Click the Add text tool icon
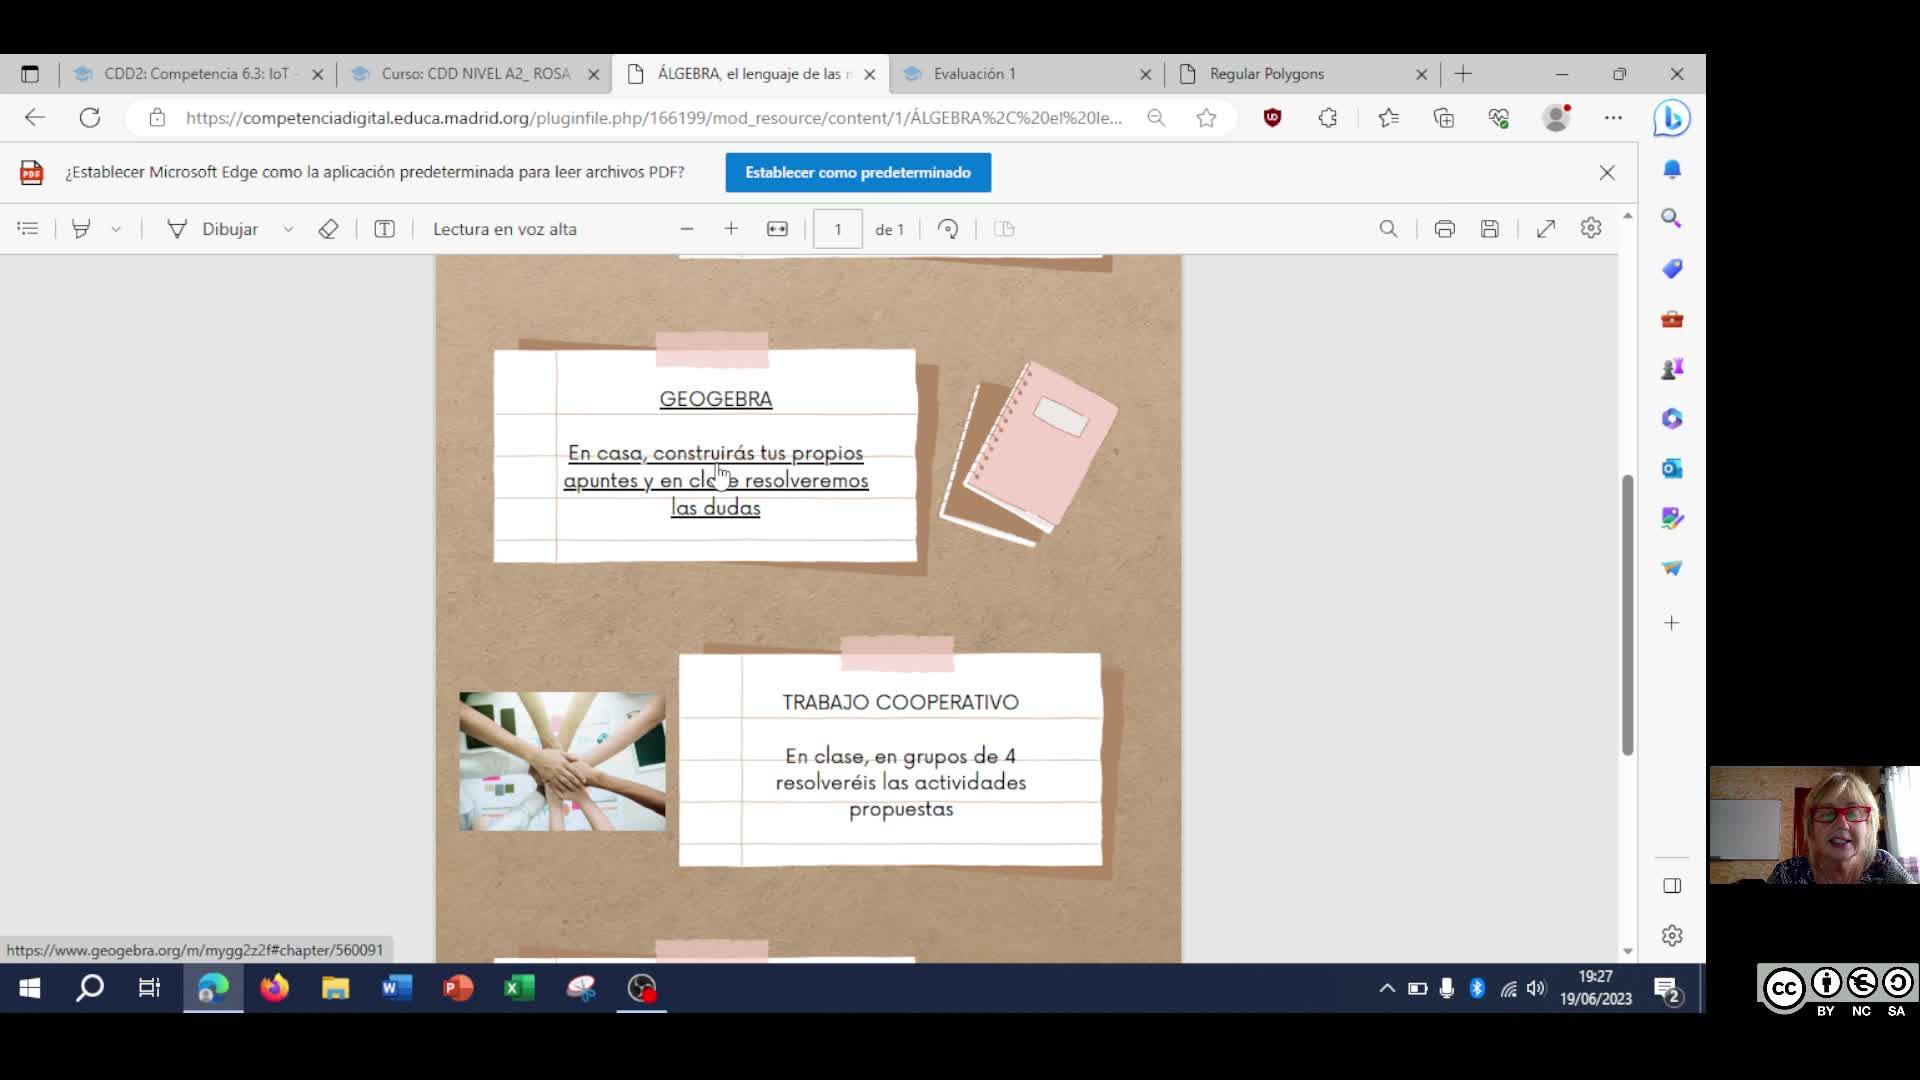Image resolution: width=1920 pixels, height=1080 pixels. pyautogui.click(x=384, y=229)
